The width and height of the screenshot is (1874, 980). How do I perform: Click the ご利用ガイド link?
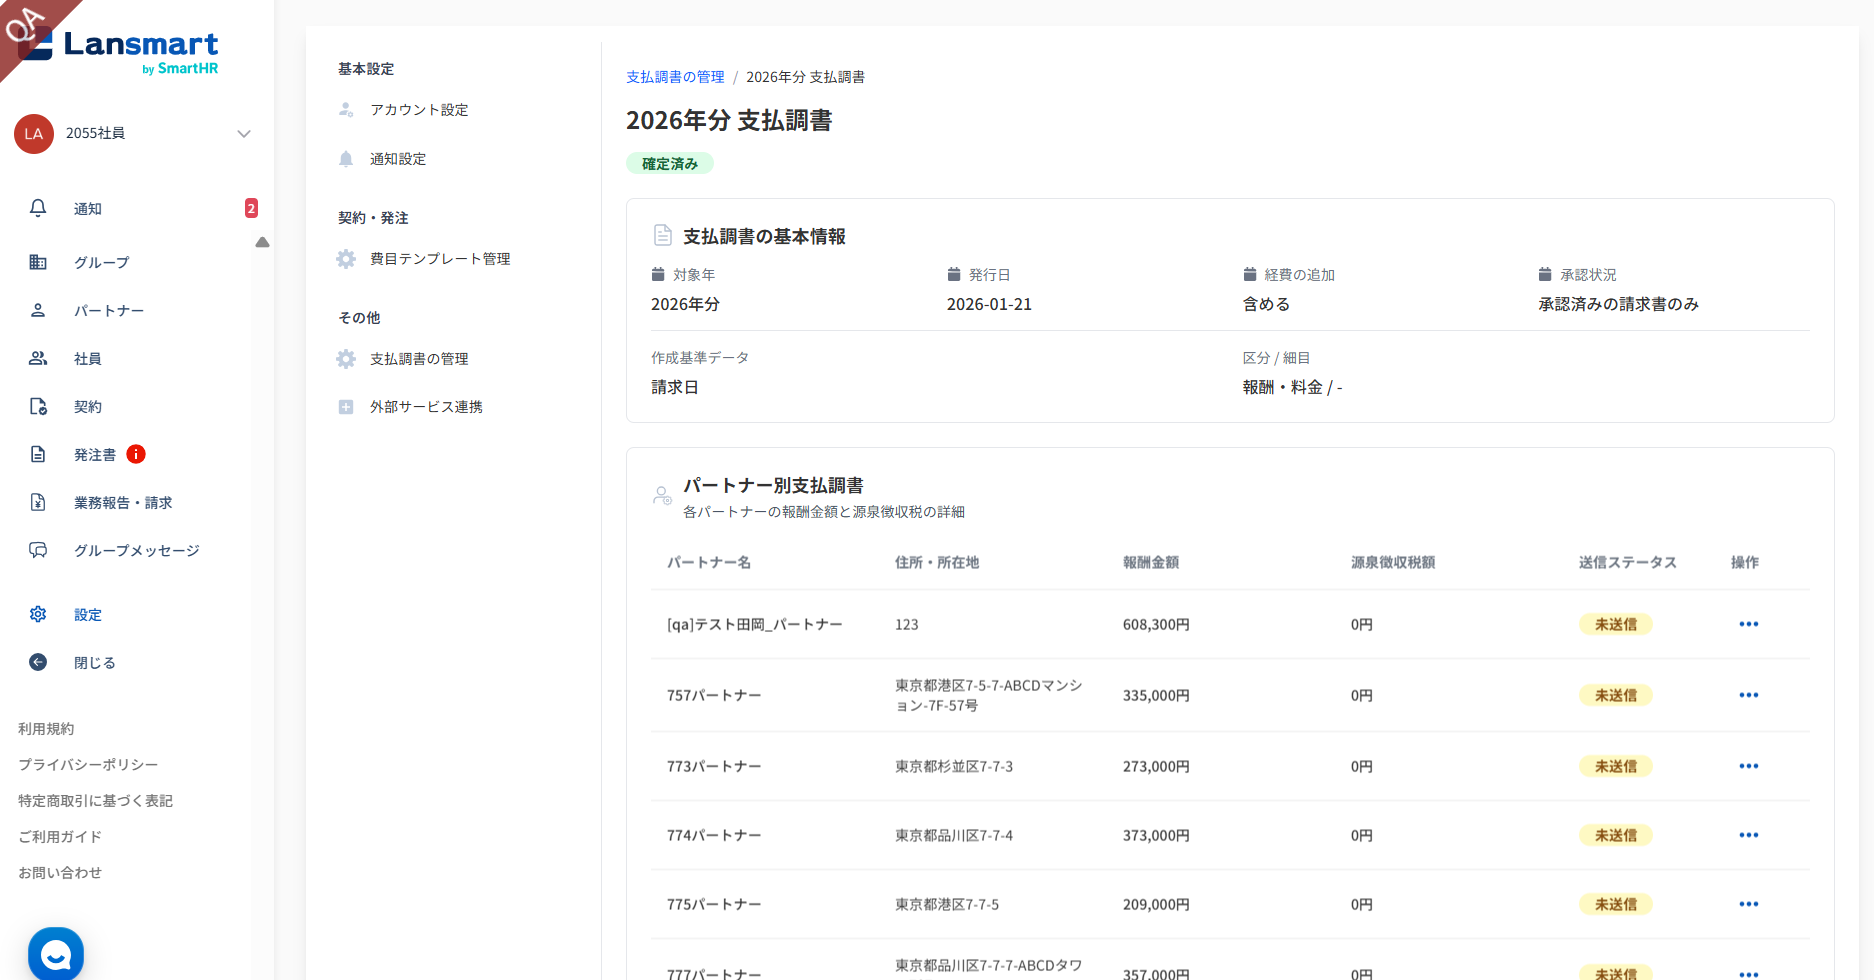[x=60, y=837]
